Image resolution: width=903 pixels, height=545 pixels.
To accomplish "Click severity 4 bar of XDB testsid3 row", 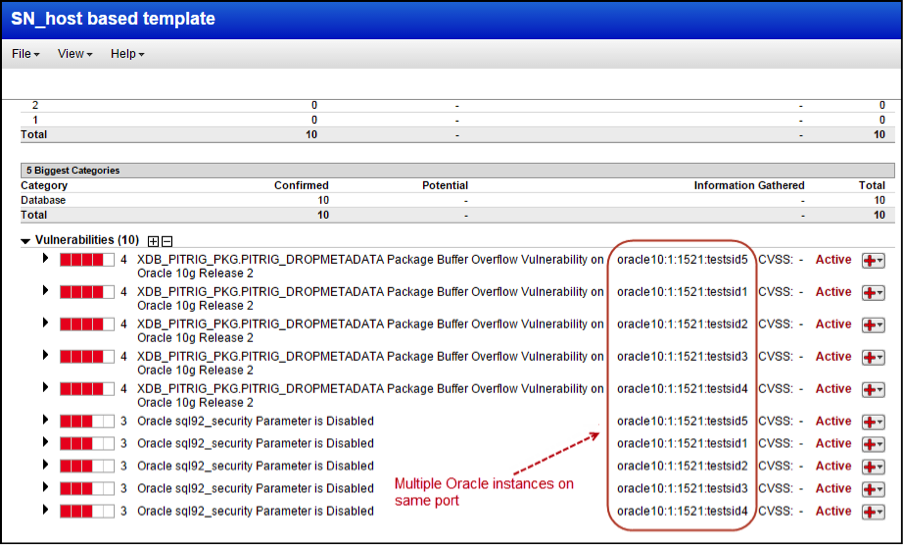I will click(87, 357).
